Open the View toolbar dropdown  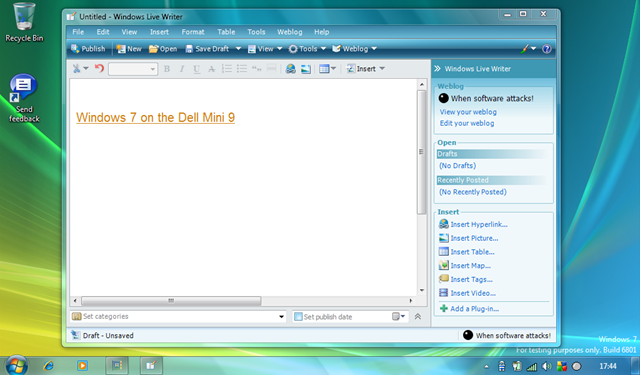265,49
